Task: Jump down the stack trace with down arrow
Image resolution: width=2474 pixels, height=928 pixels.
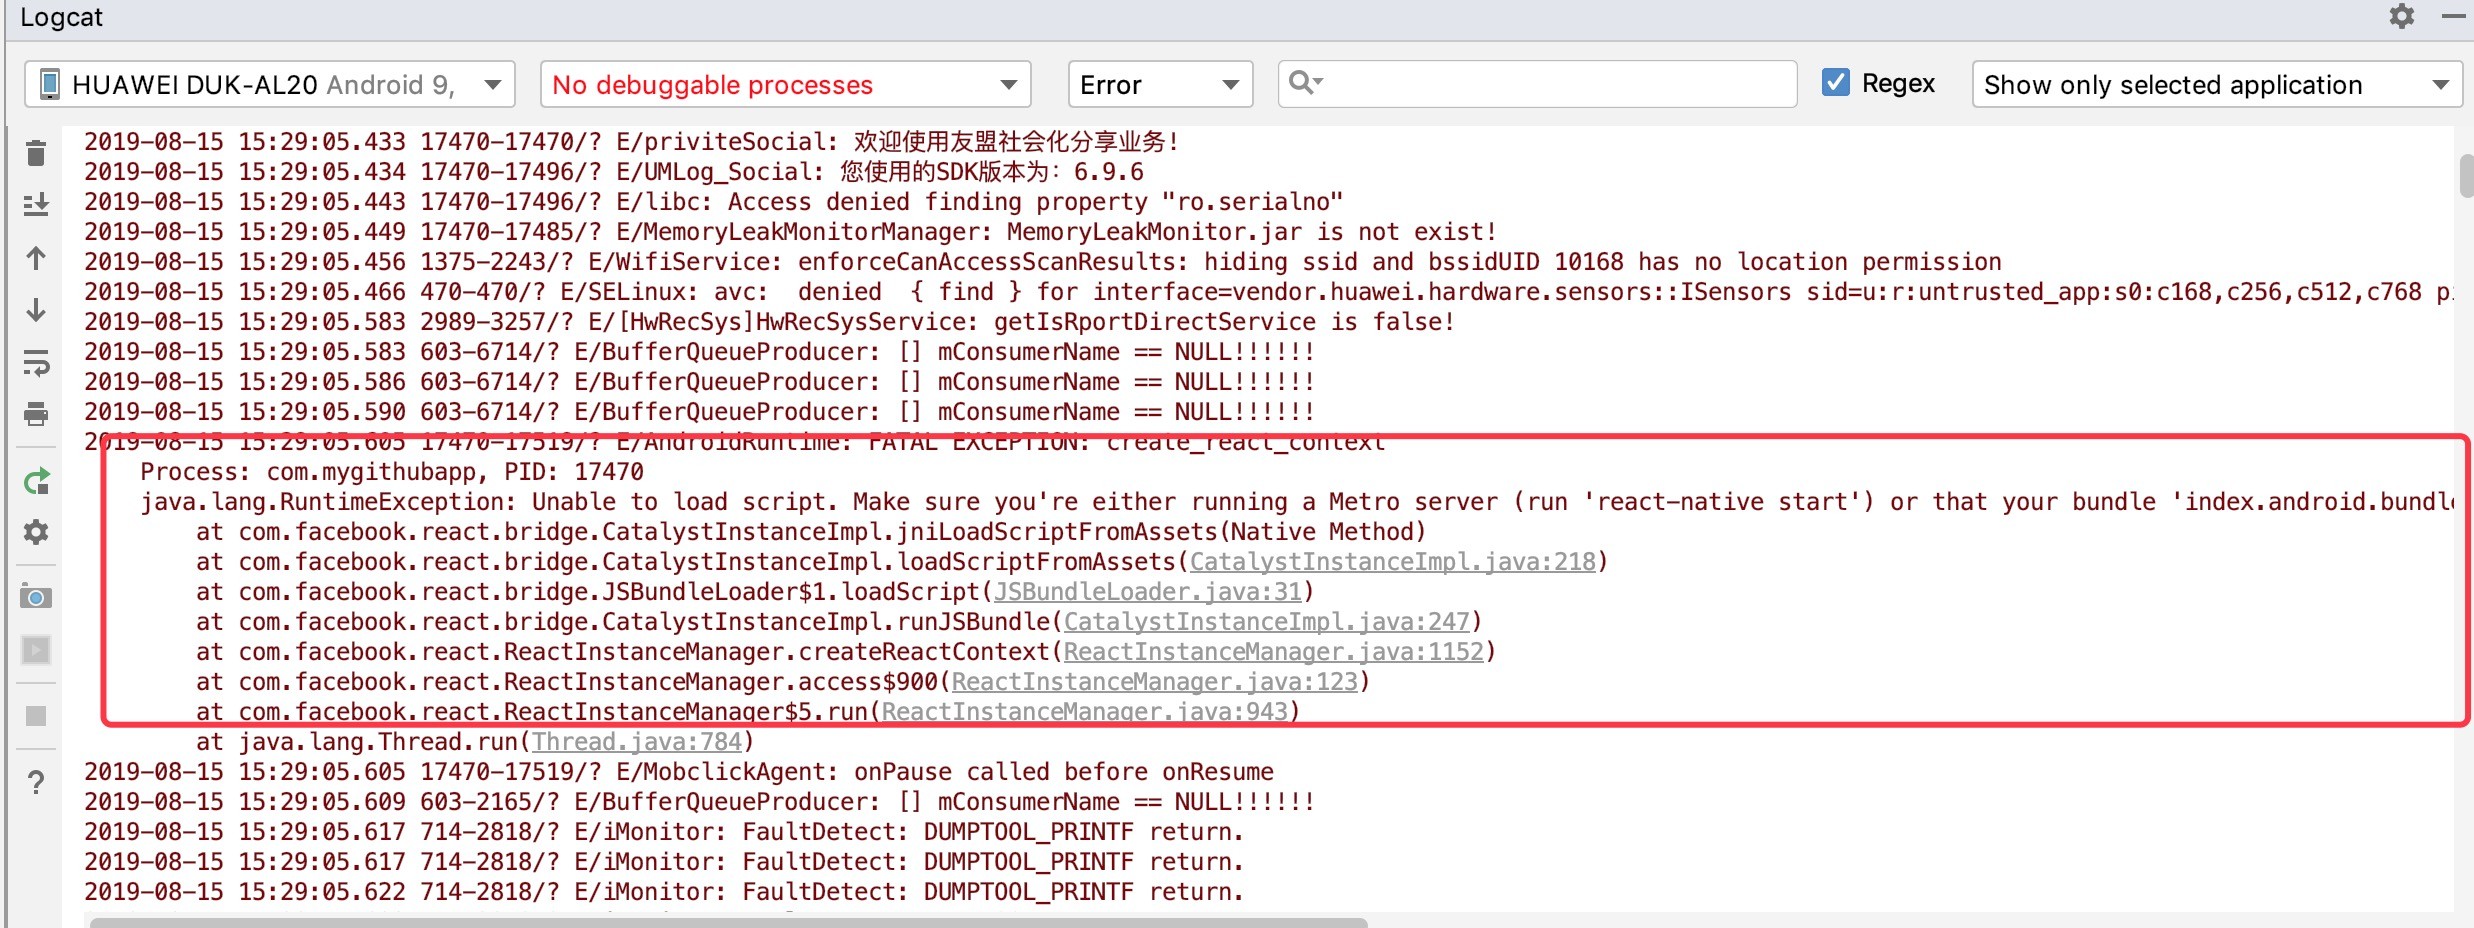Action: click(x=36, y=310)
